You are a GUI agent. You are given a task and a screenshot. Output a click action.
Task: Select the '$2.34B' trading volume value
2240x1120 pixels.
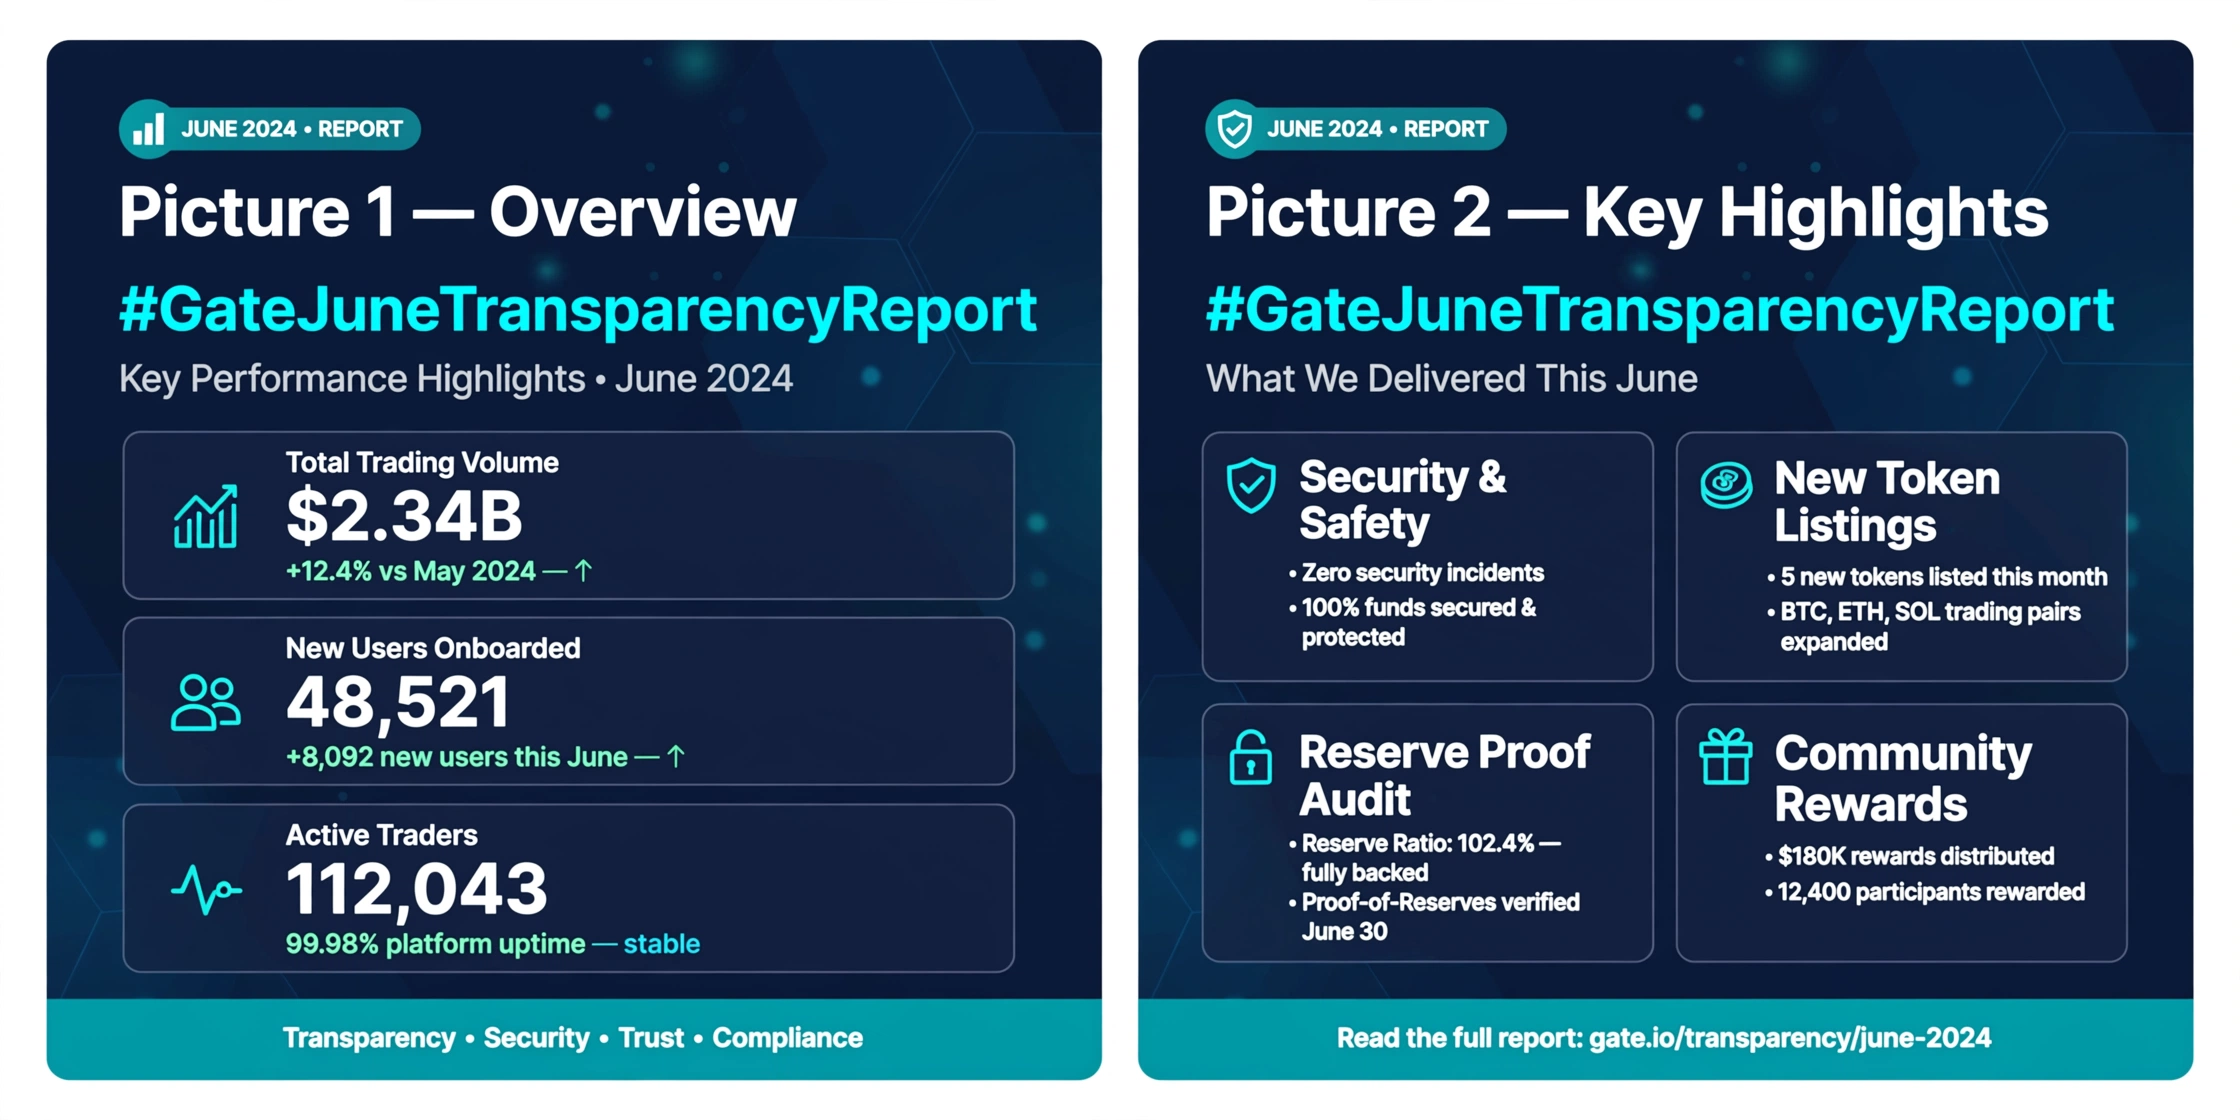click(x=404, y=517)
